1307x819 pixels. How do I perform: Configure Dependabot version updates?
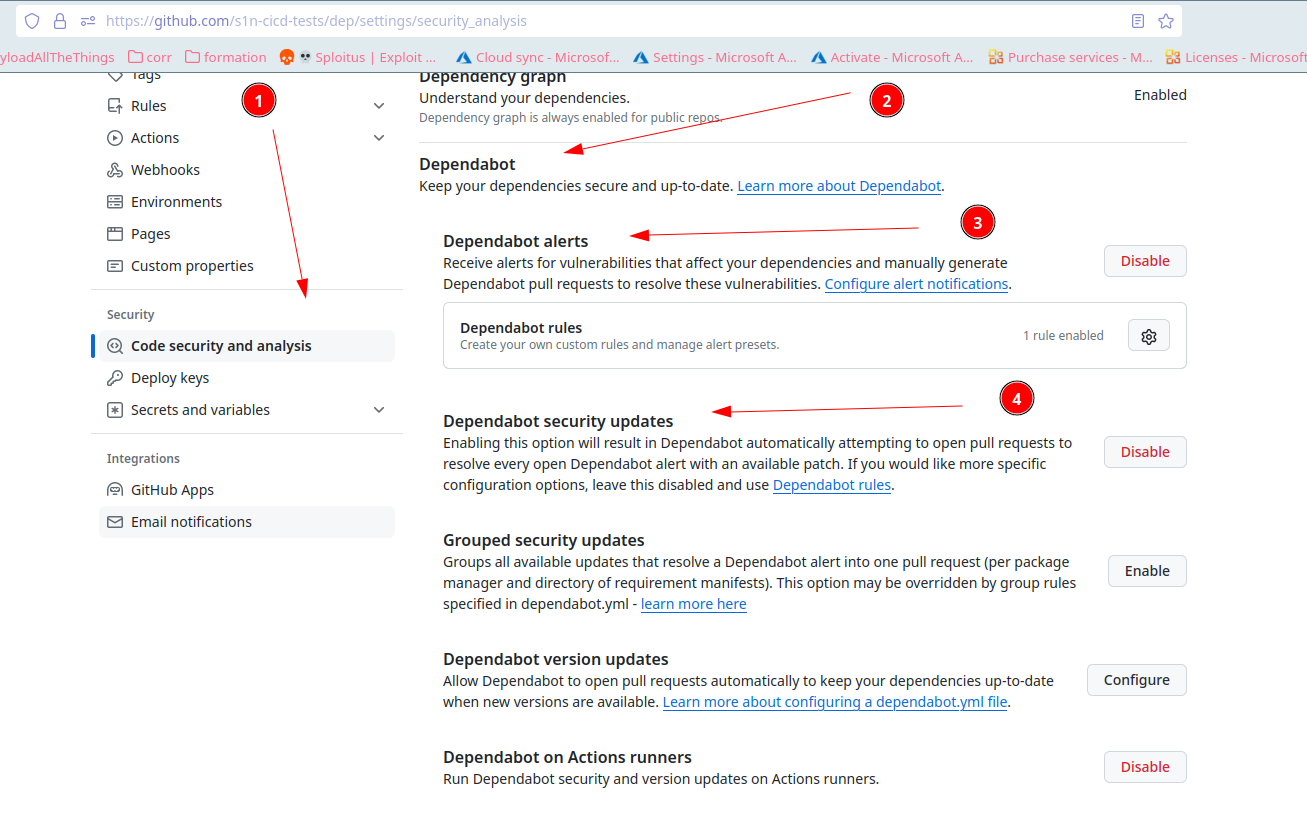1137,680
